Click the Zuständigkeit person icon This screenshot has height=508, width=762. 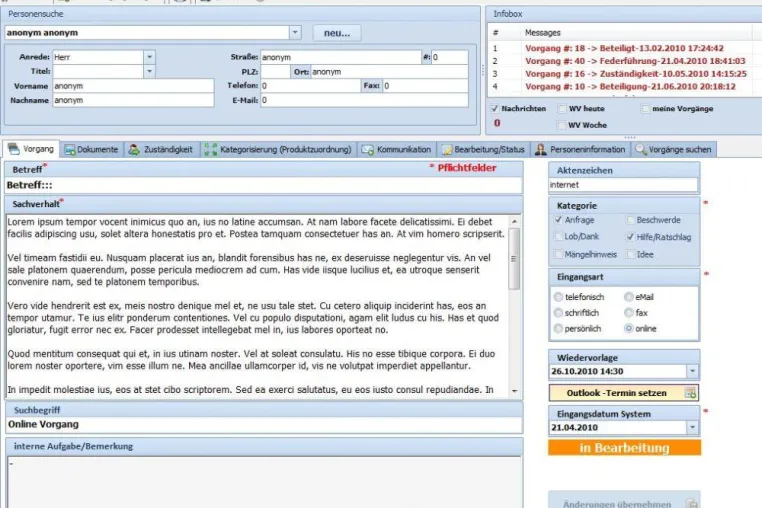(134, 150)
